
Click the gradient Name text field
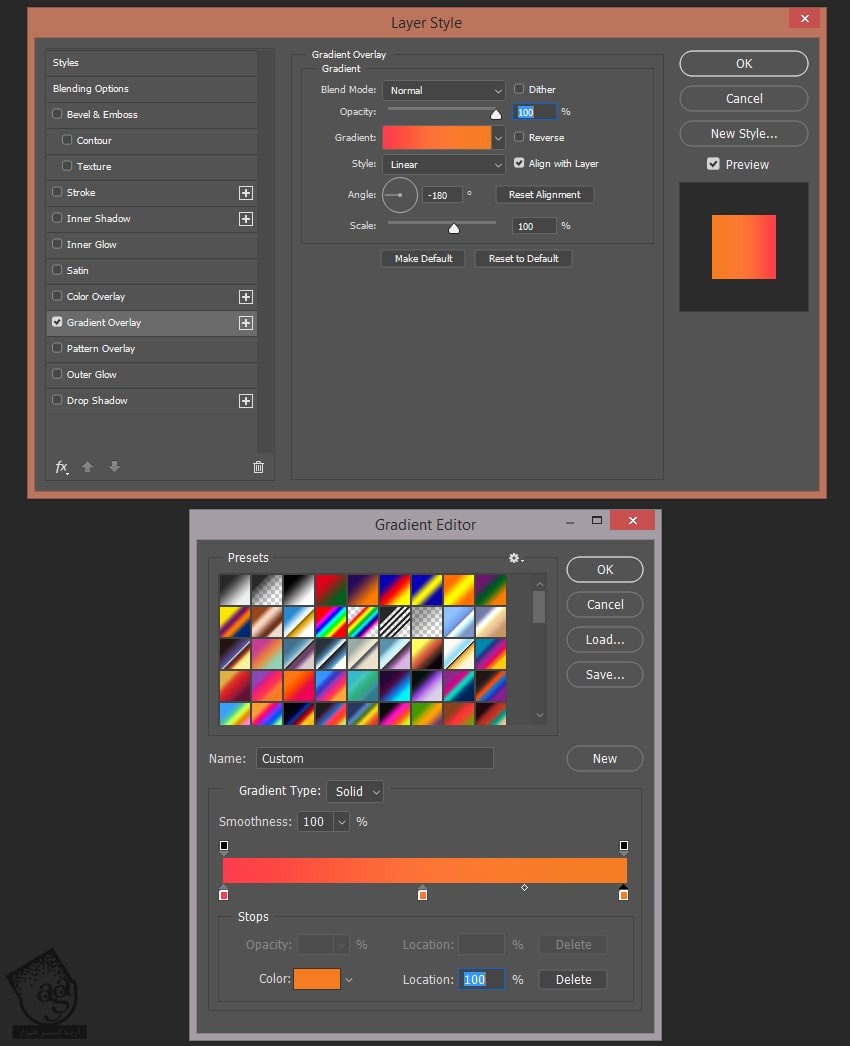(374, 758)
